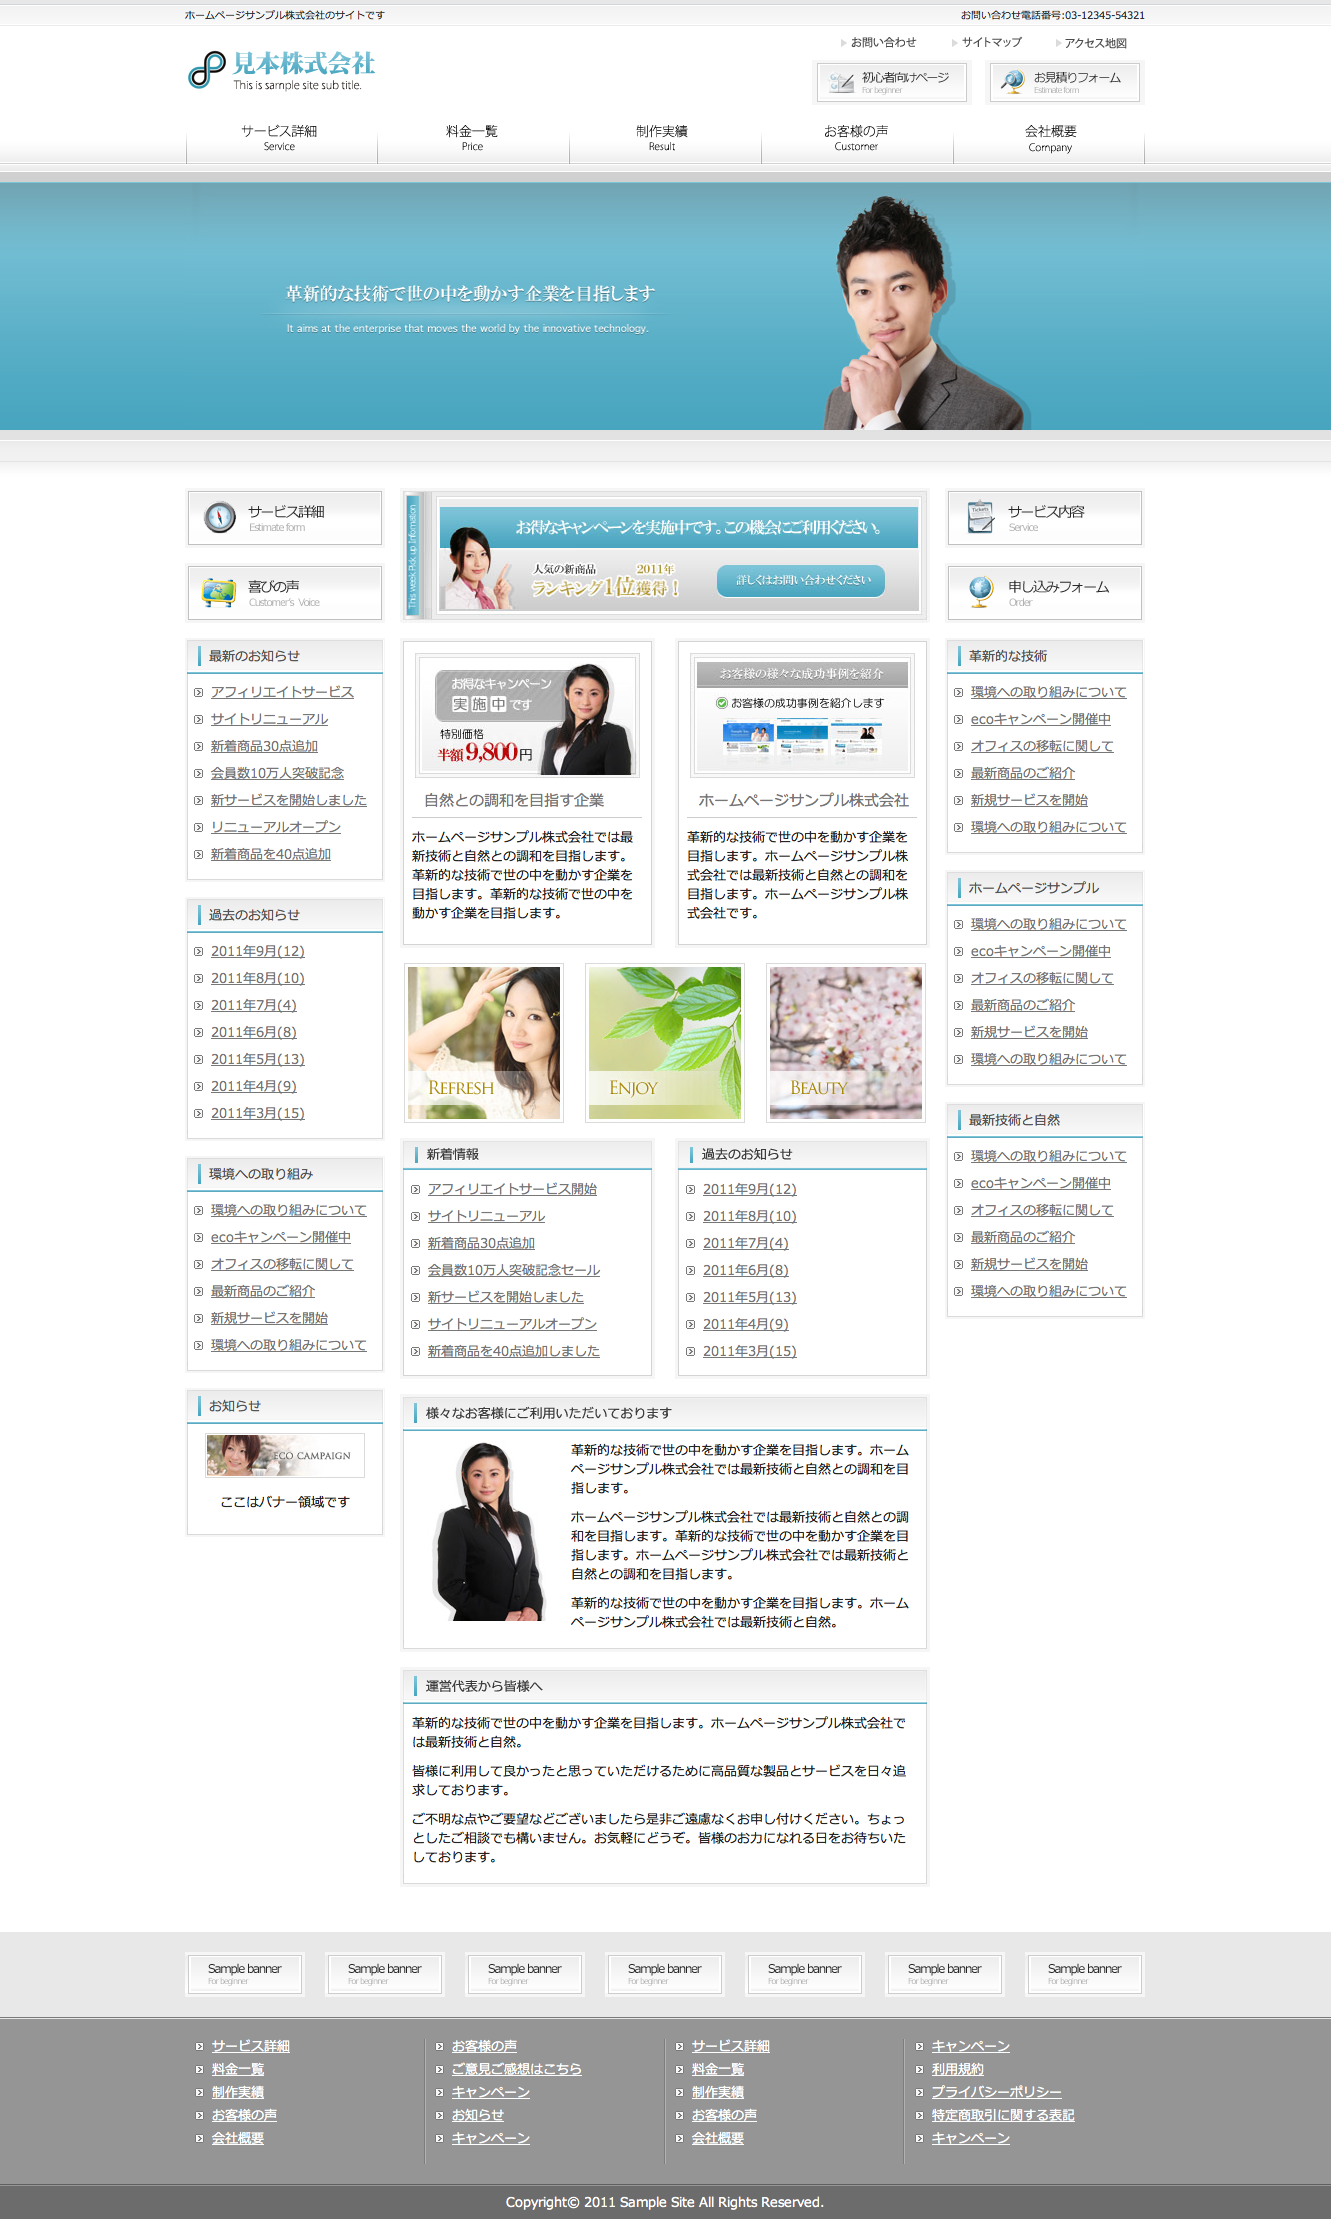1331x2219 pixels.
Task: Click the ticket icon beside サービス内容
Action: point(980,517)
